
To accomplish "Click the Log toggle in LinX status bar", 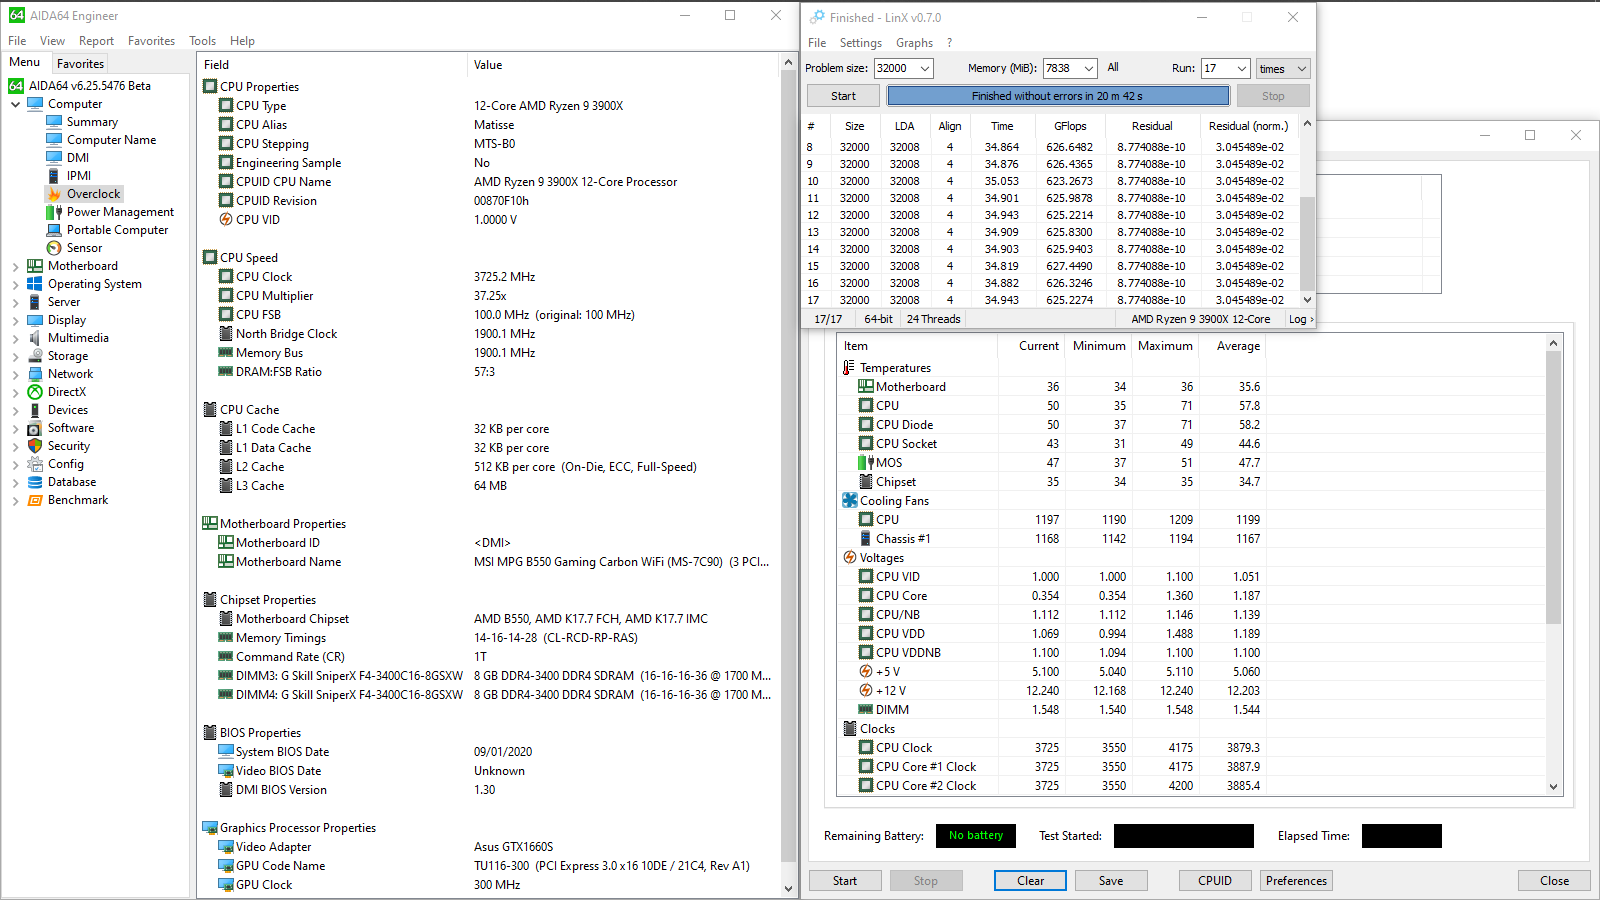I will click(1300, 319).
